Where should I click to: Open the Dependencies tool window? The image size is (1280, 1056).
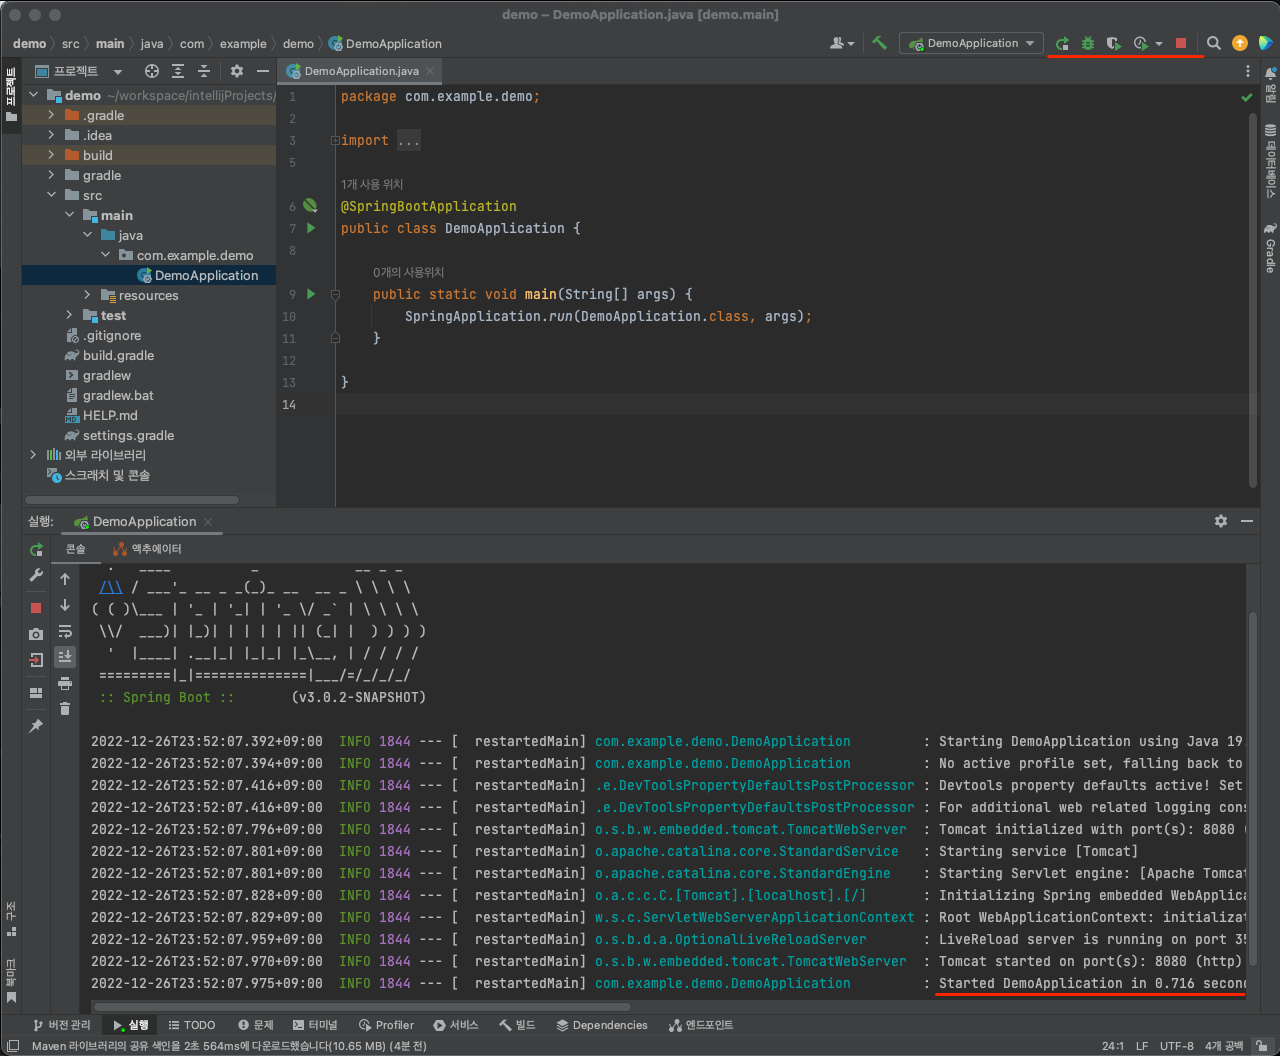[x=601, y=1024]
